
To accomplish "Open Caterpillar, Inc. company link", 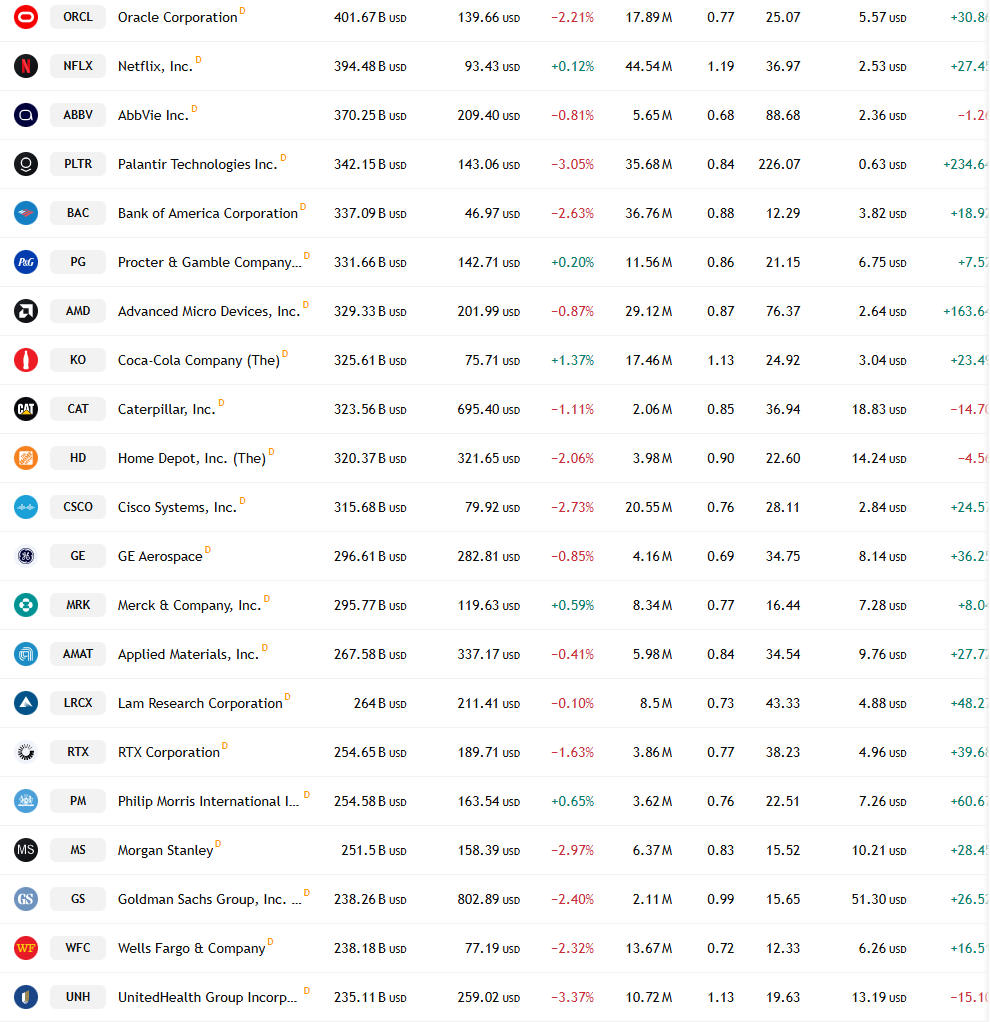I will click(x=166, y=409).
